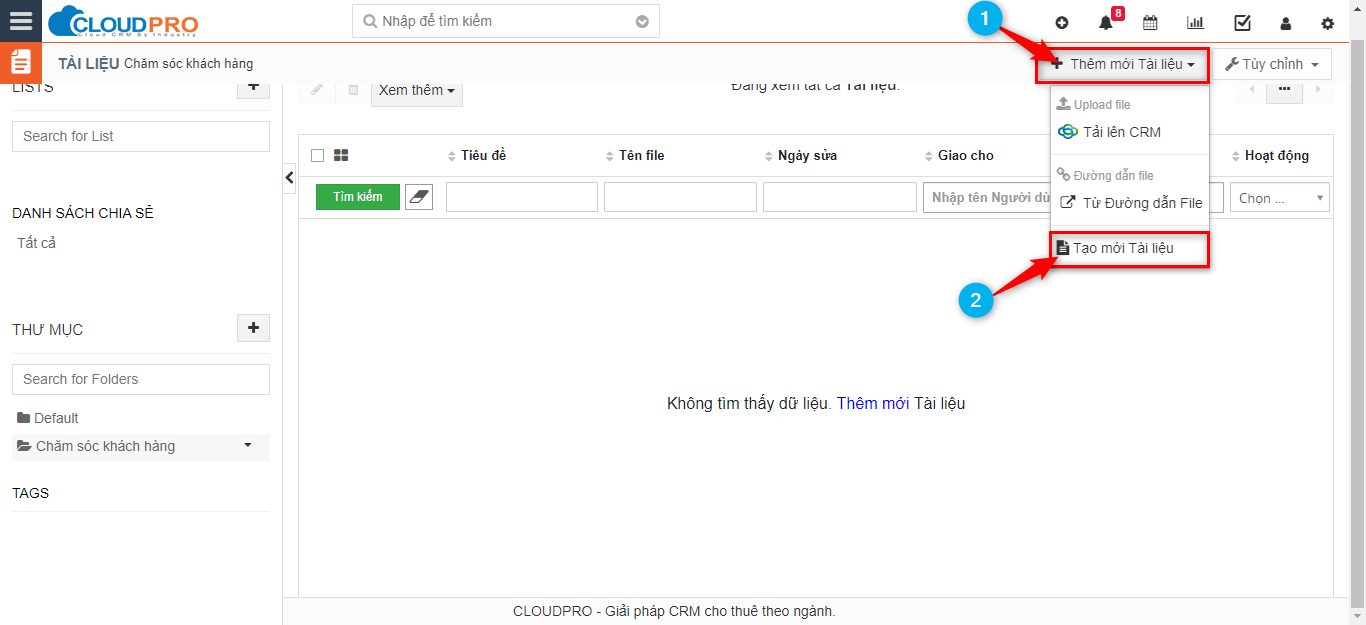Viewport: 1366px width, 625px height.
Task: Open the settings gear icon
Action: [x=1327, y=23]
